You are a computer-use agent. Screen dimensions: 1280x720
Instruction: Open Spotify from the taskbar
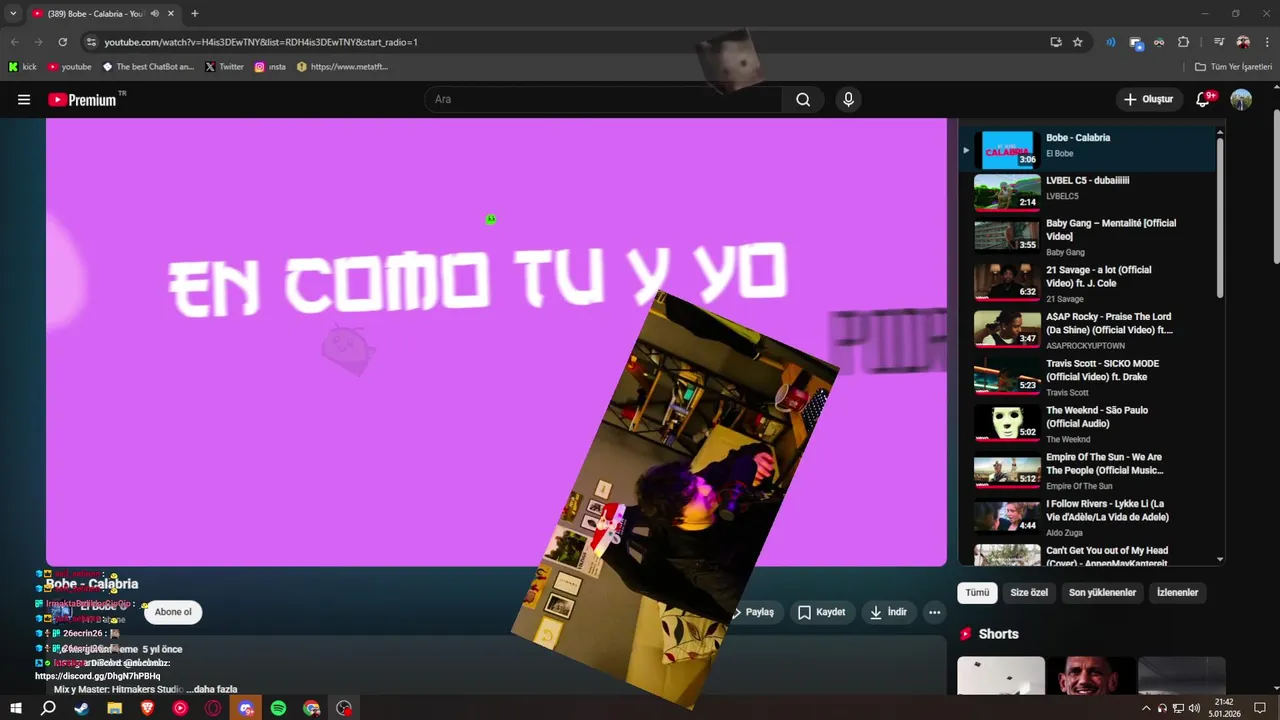click(x=278, y=708)
